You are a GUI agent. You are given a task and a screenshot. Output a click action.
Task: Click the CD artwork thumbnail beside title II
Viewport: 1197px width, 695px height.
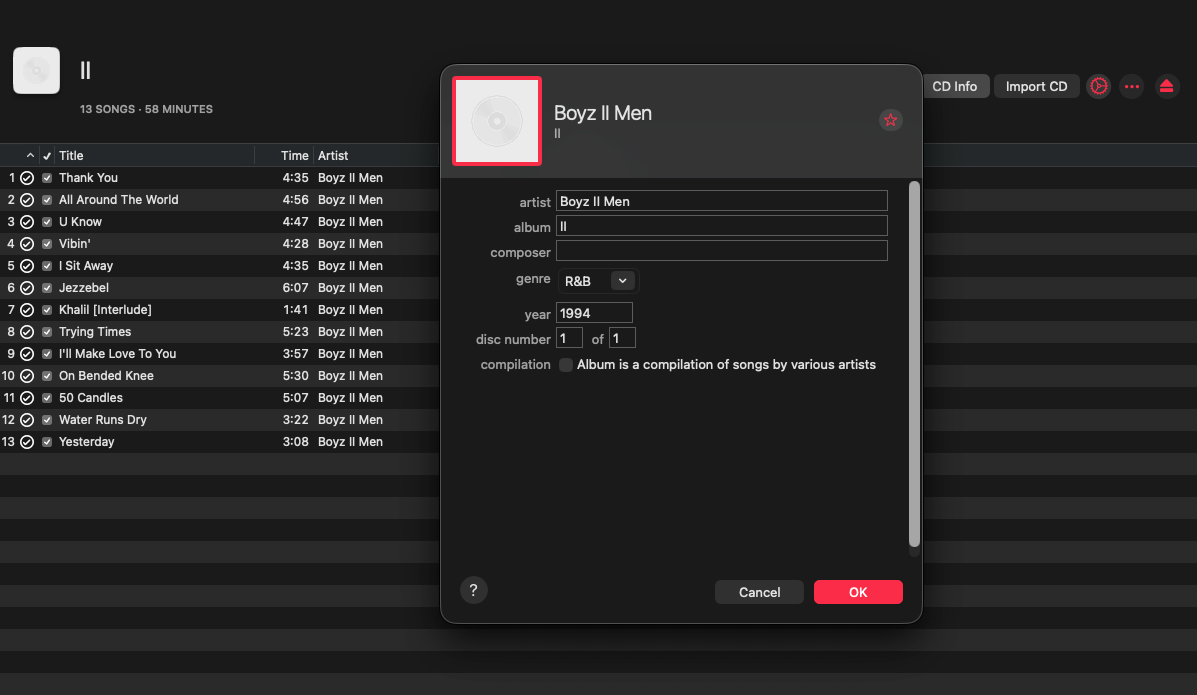(x=37, y=70)
